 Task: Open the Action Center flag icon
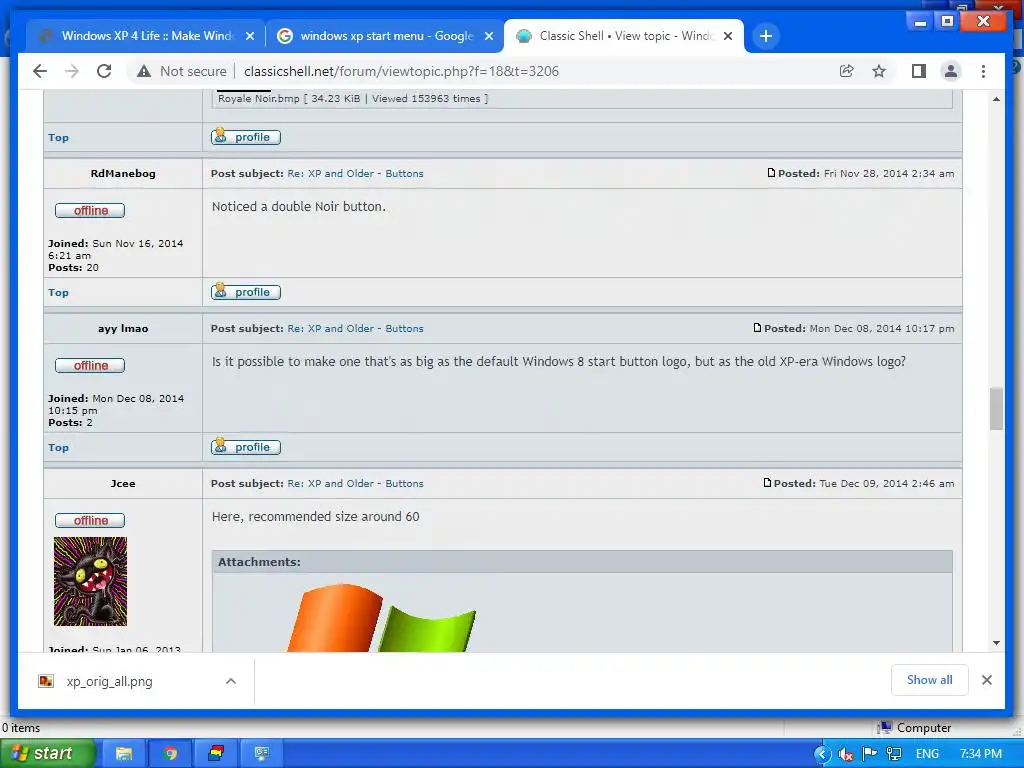coord(869,754)
